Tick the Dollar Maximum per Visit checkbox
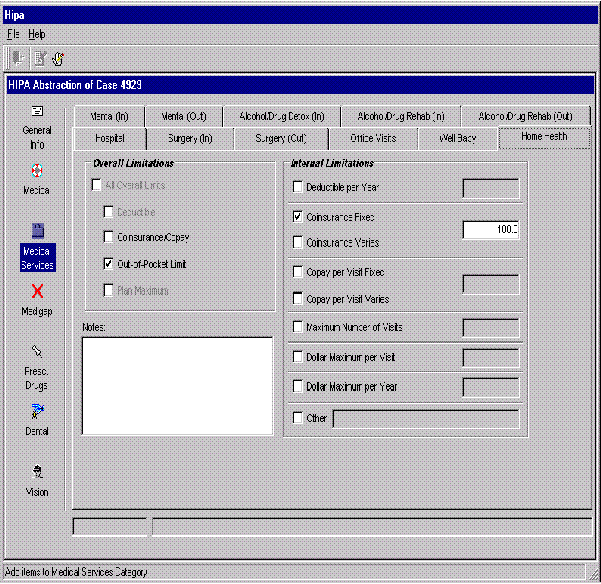This screenshot has height=584, width=601. [x=297, y=357]
